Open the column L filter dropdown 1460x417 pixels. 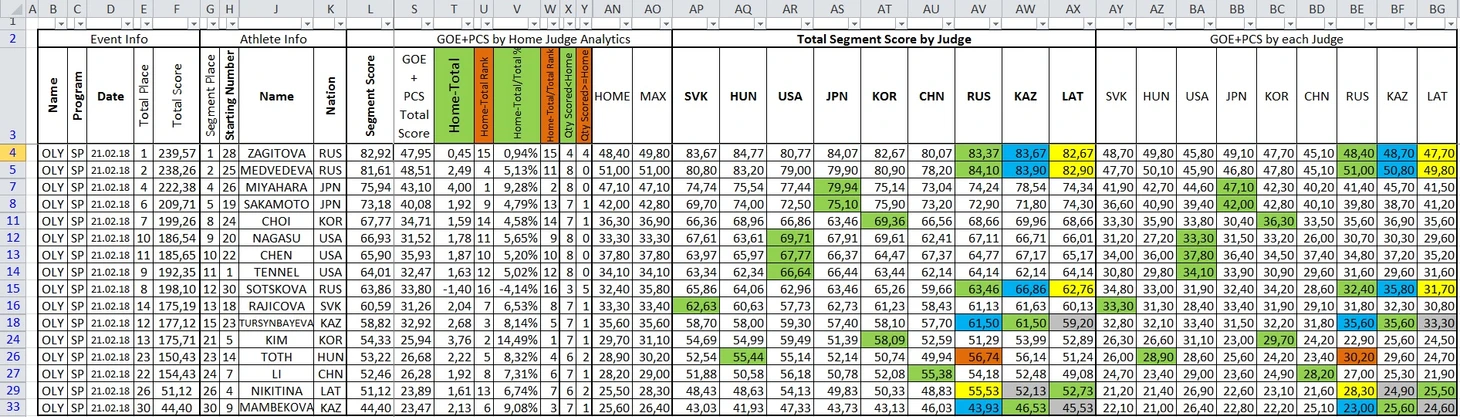(385, 23)
